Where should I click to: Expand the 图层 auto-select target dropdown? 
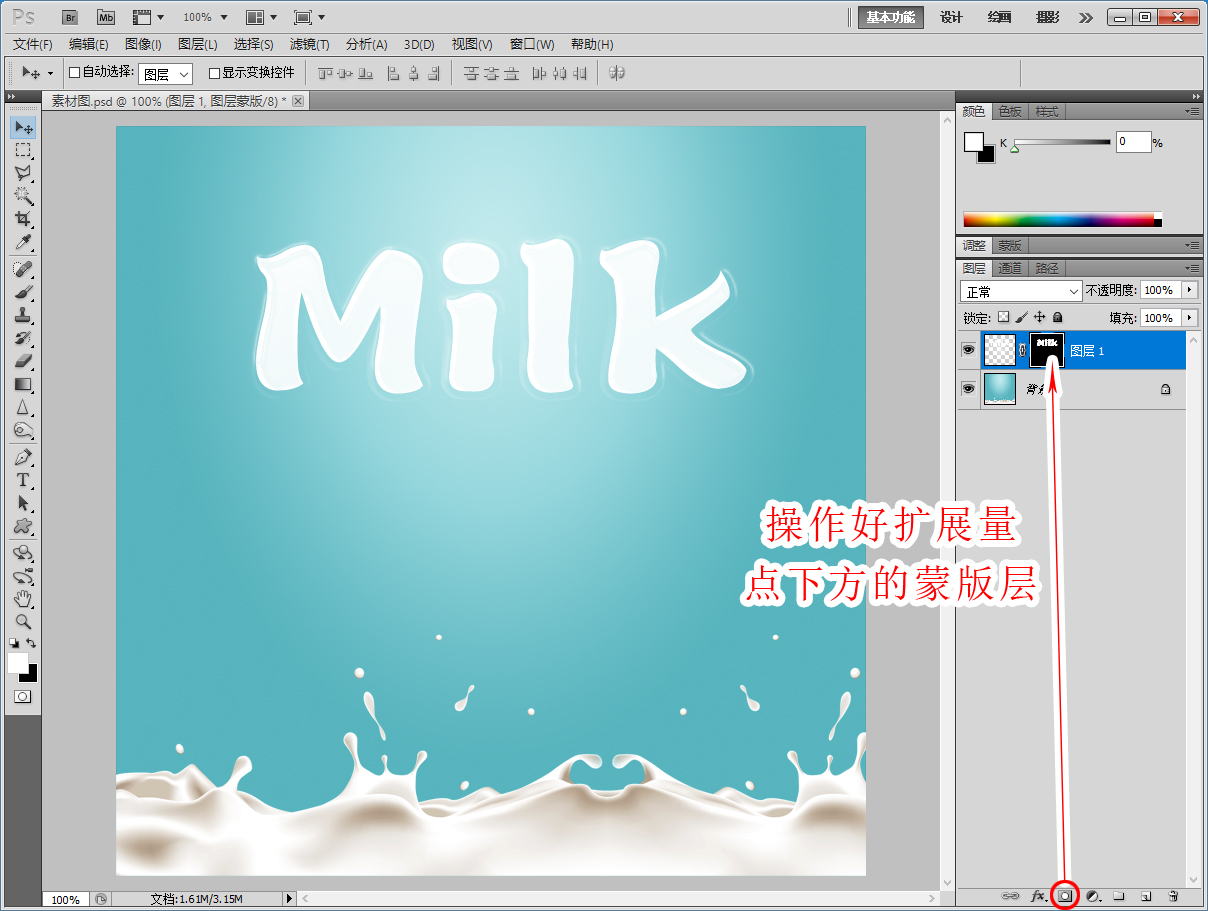[165, 74]
